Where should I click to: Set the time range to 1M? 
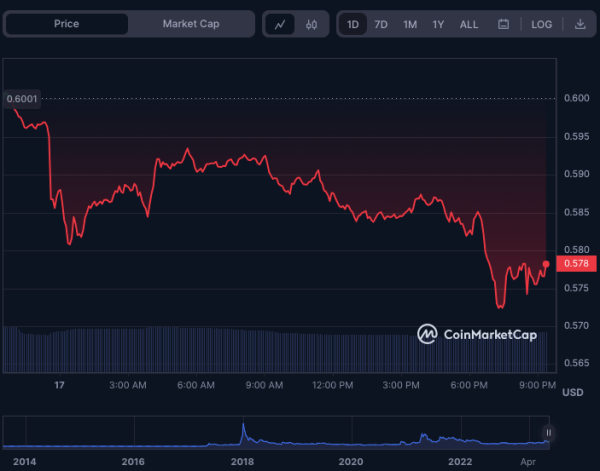click(x=410, y=24)
